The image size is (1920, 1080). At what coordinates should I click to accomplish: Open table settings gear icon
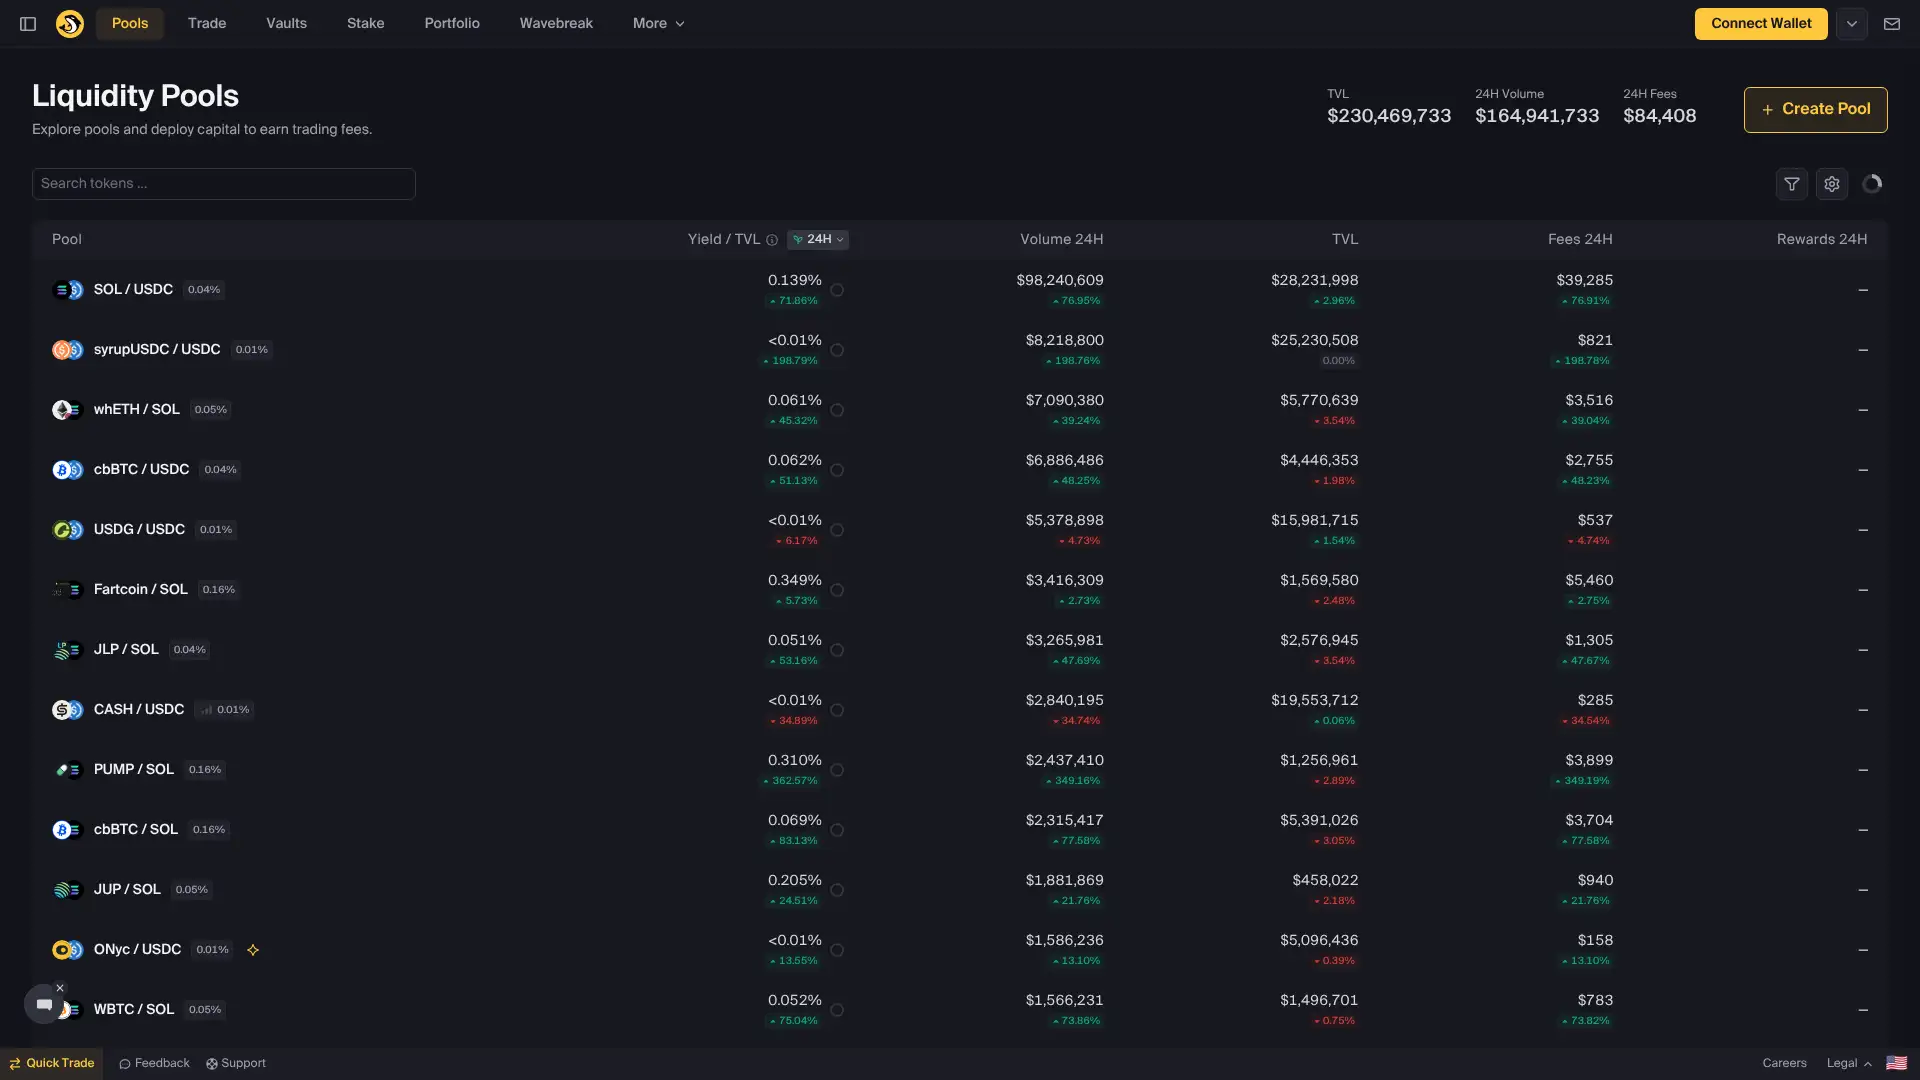pyautogui.click(x=1832, y=184)
